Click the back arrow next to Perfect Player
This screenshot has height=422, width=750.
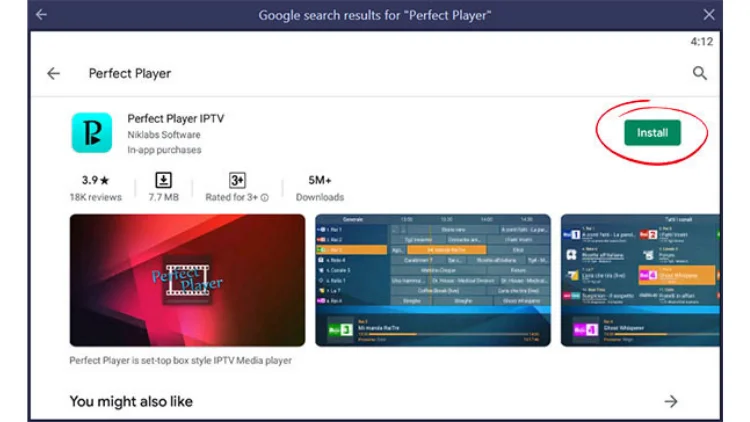coord(54,73)
